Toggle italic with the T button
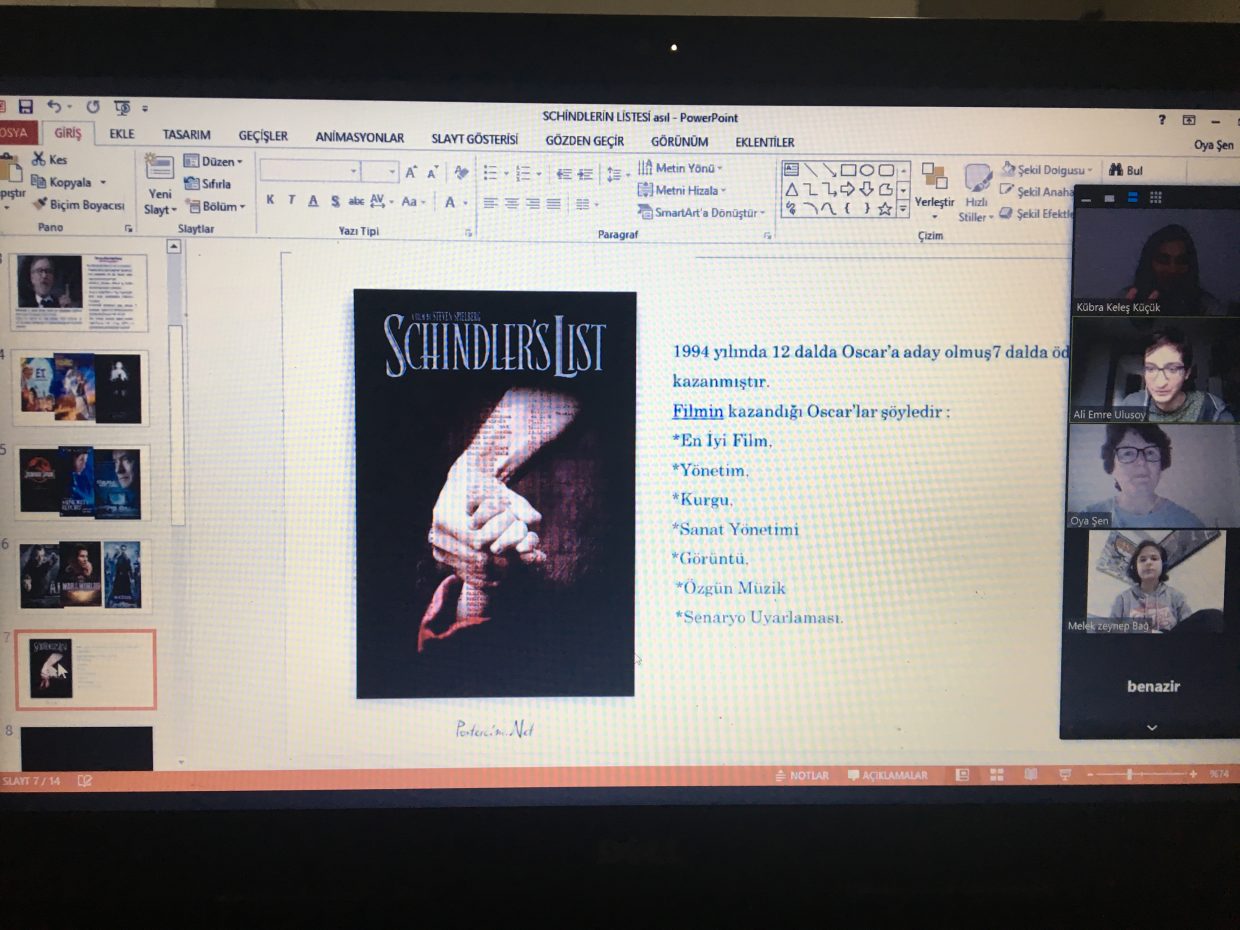This screenshot has width=1240, height=930. (x=291, y=200)
